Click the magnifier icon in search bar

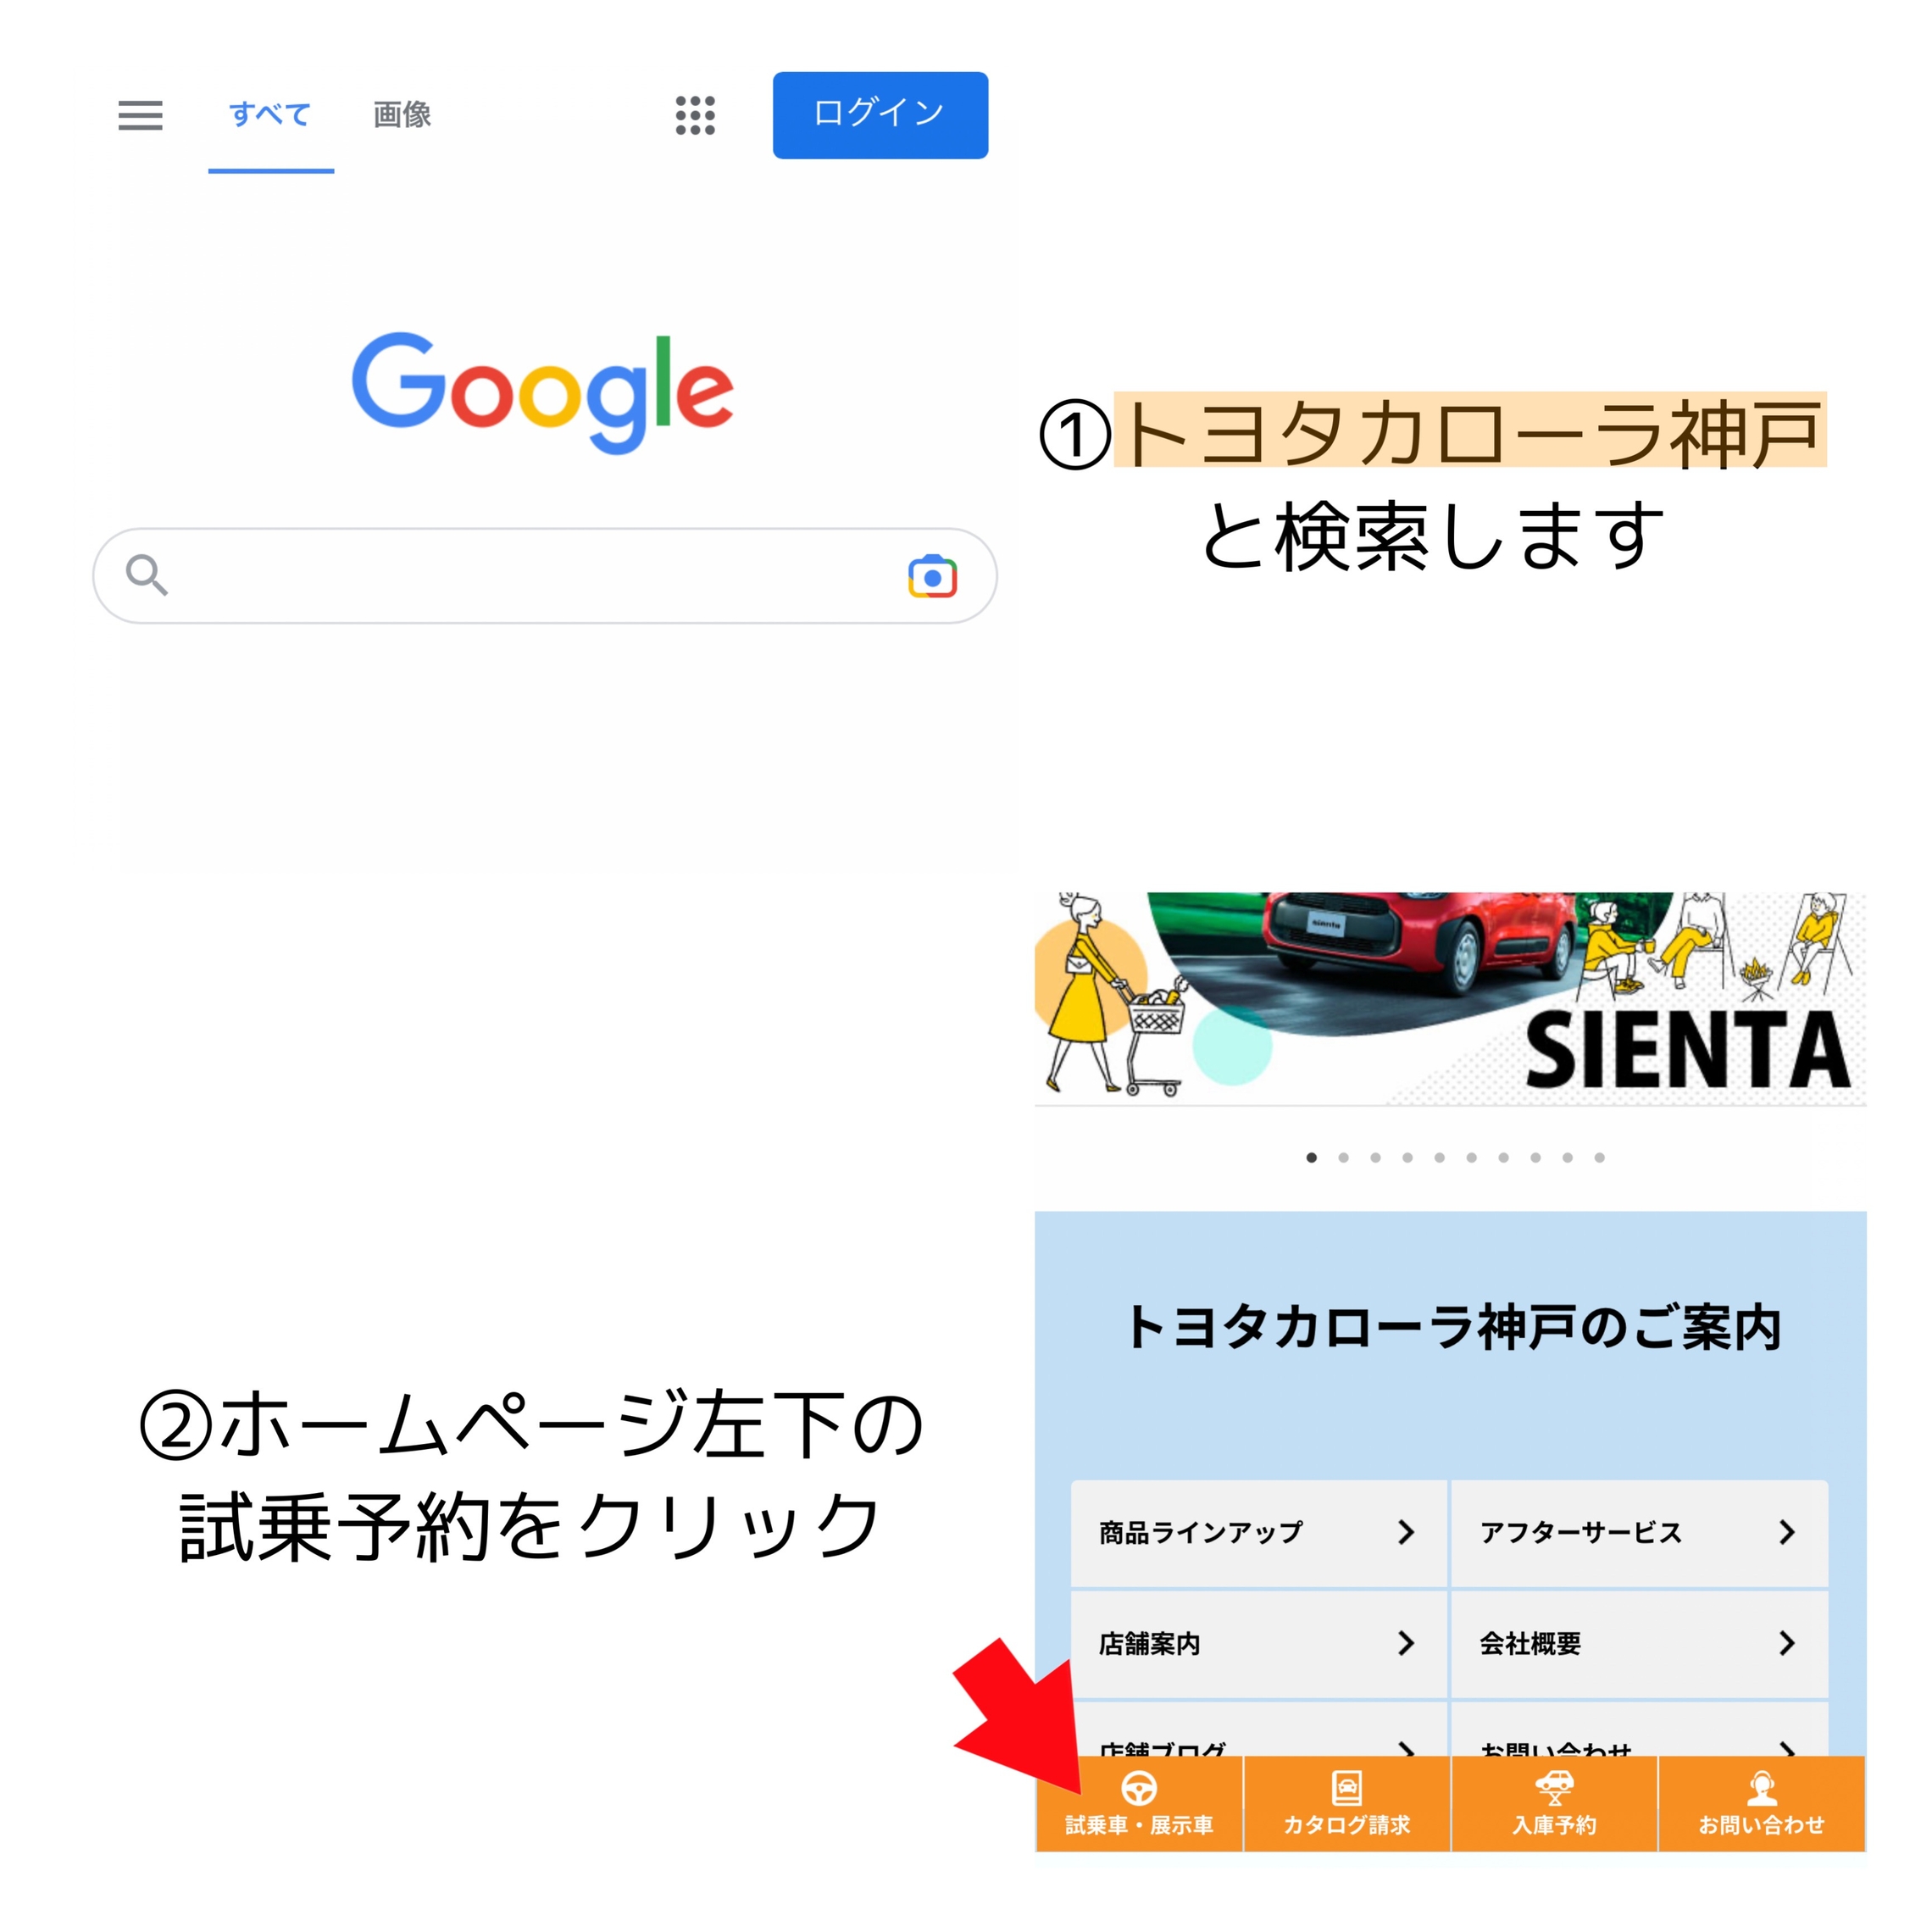(x=146, y=575)
